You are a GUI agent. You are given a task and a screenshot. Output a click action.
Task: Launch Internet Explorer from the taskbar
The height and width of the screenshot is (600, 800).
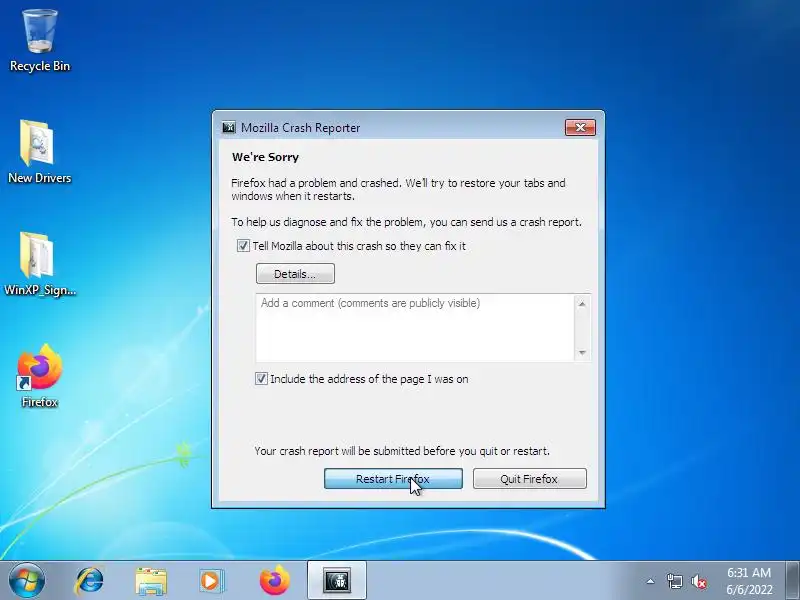coord(89,581)
